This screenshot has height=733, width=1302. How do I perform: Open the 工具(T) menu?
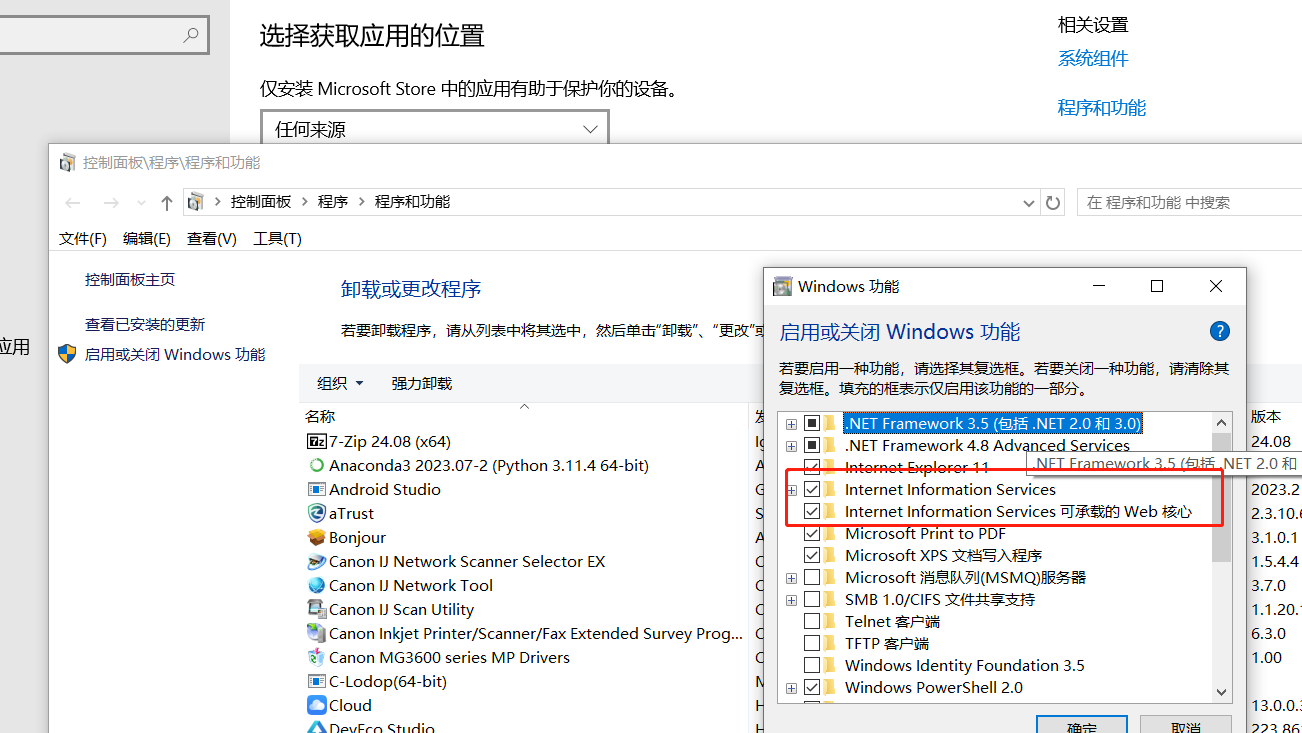pos(277,239)
